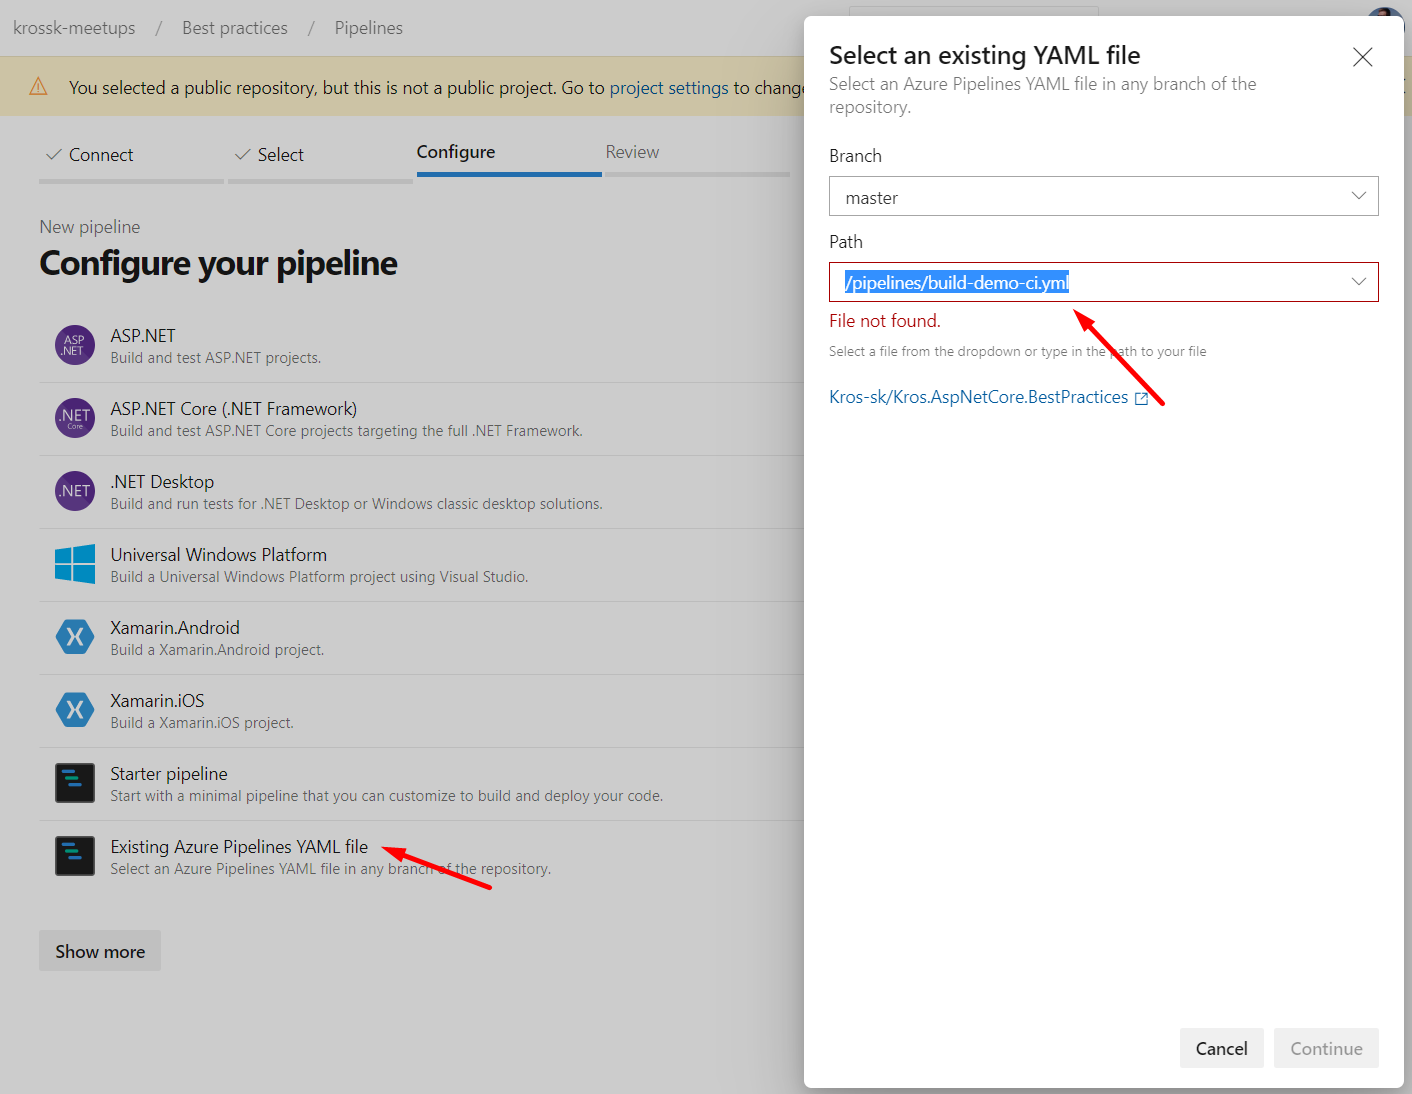
Task: Click the Cancel button
Action: pyautogui.click(x=1221, y=1048)
